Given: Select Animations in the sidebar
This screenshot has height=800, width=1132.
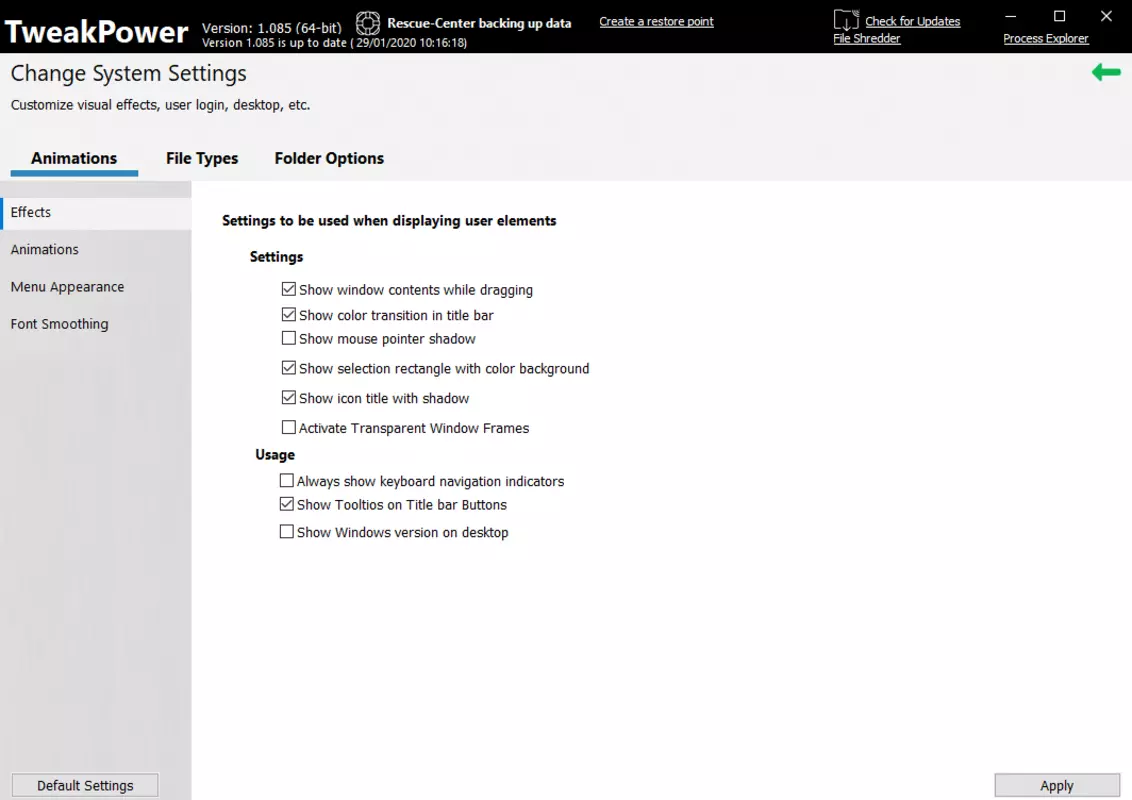Looking at the screenshot, I should pyautogui.click(x=96, y=249).
